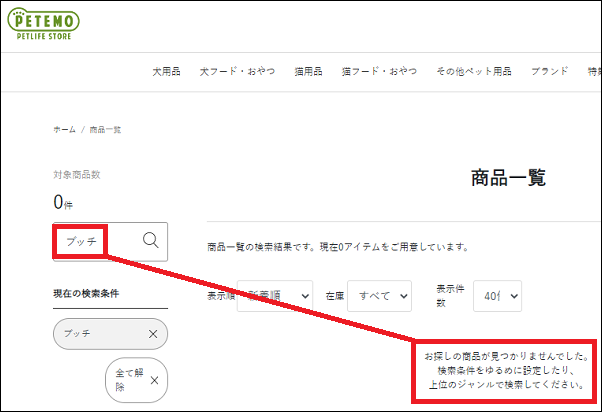Click the large 商品一覧 page heading

click(508, 178)
